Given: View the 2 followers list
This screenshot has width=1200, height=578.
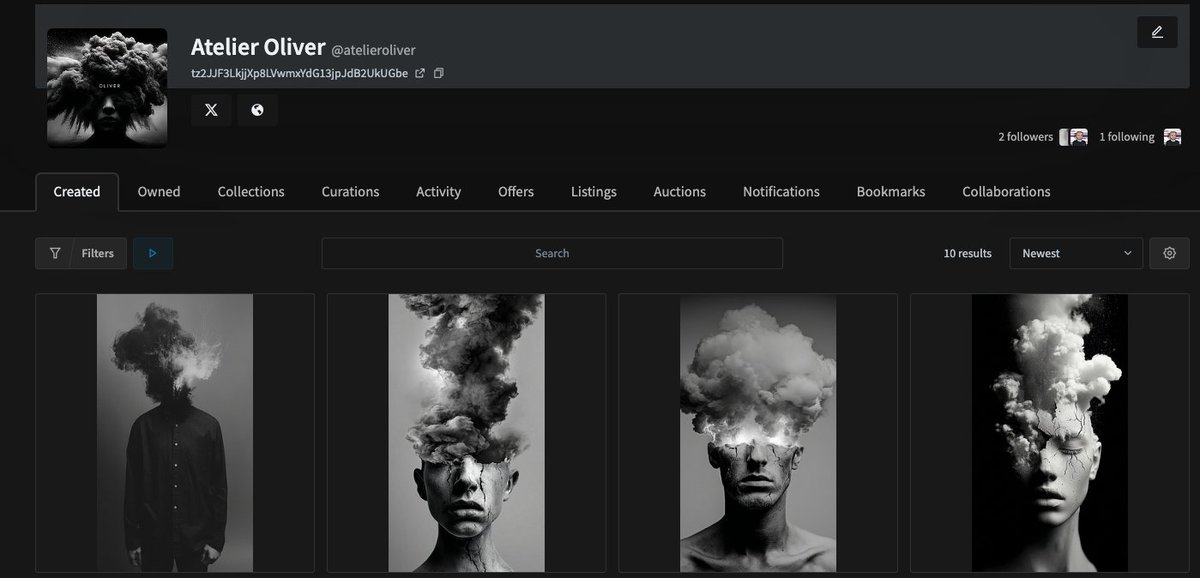Looking at the screenshot, I should pyautogui.click(x=1024, y=136).
